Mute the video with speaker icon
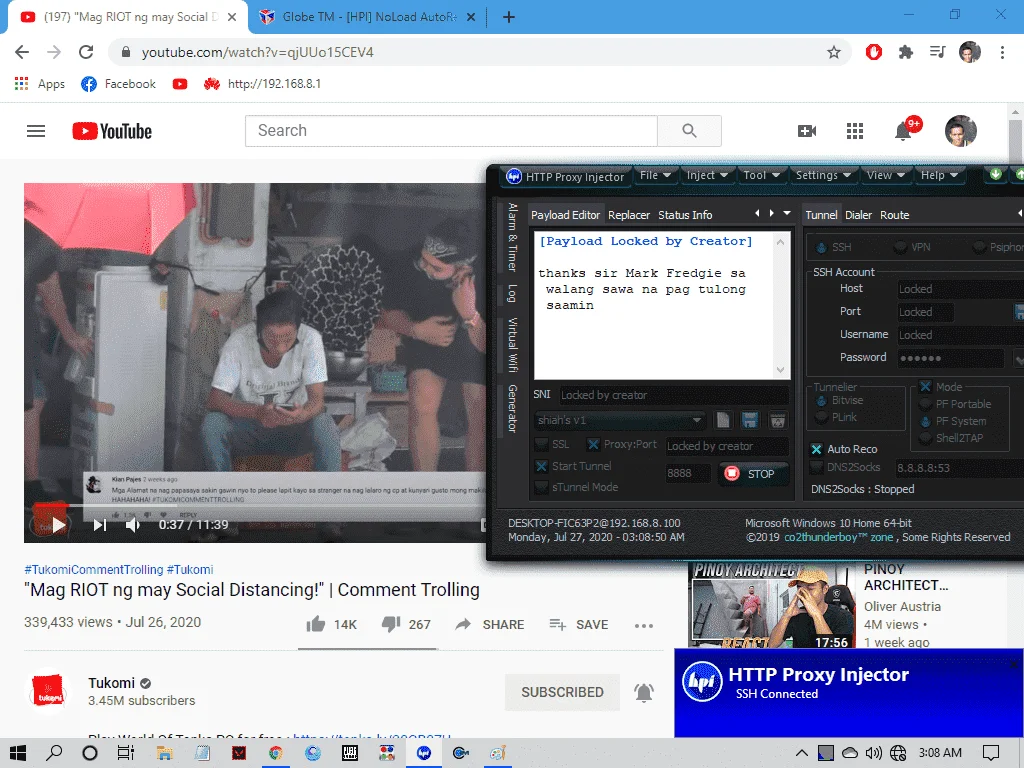Viewport: 1024px width, 768px height. (133, 524)
